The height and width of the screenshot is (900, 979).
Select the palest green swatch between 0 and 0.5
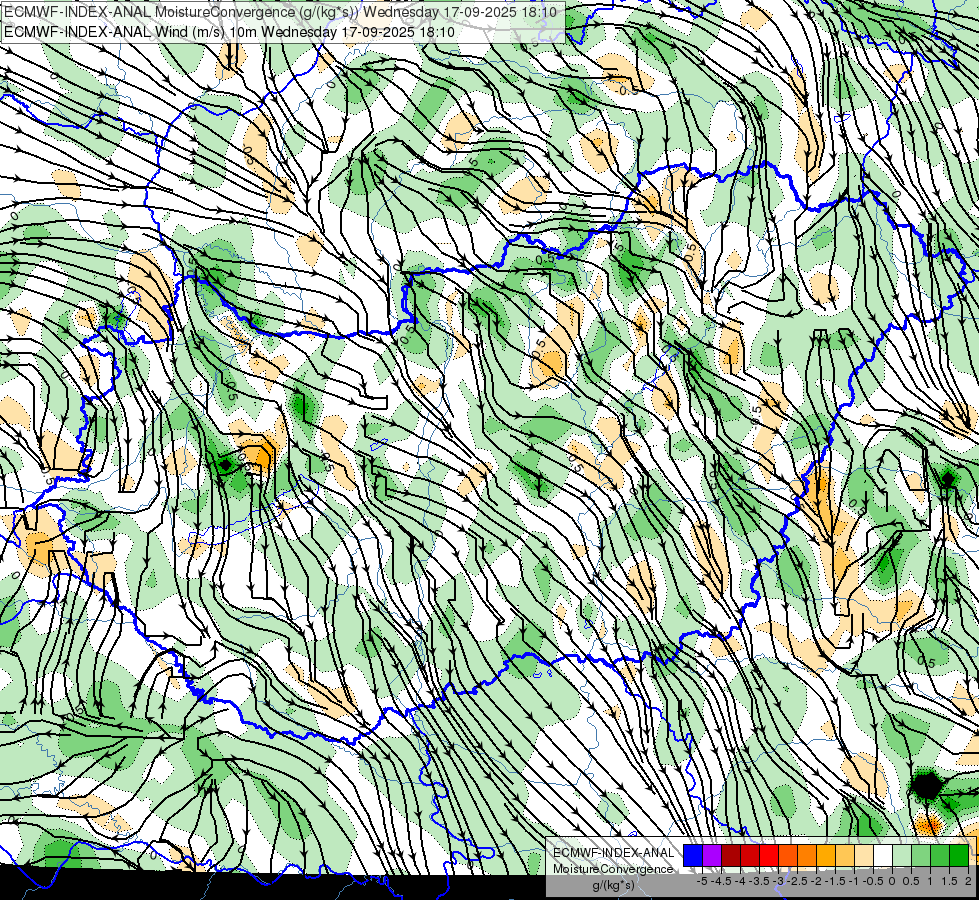pyautogui.click(x=902, y=855)
